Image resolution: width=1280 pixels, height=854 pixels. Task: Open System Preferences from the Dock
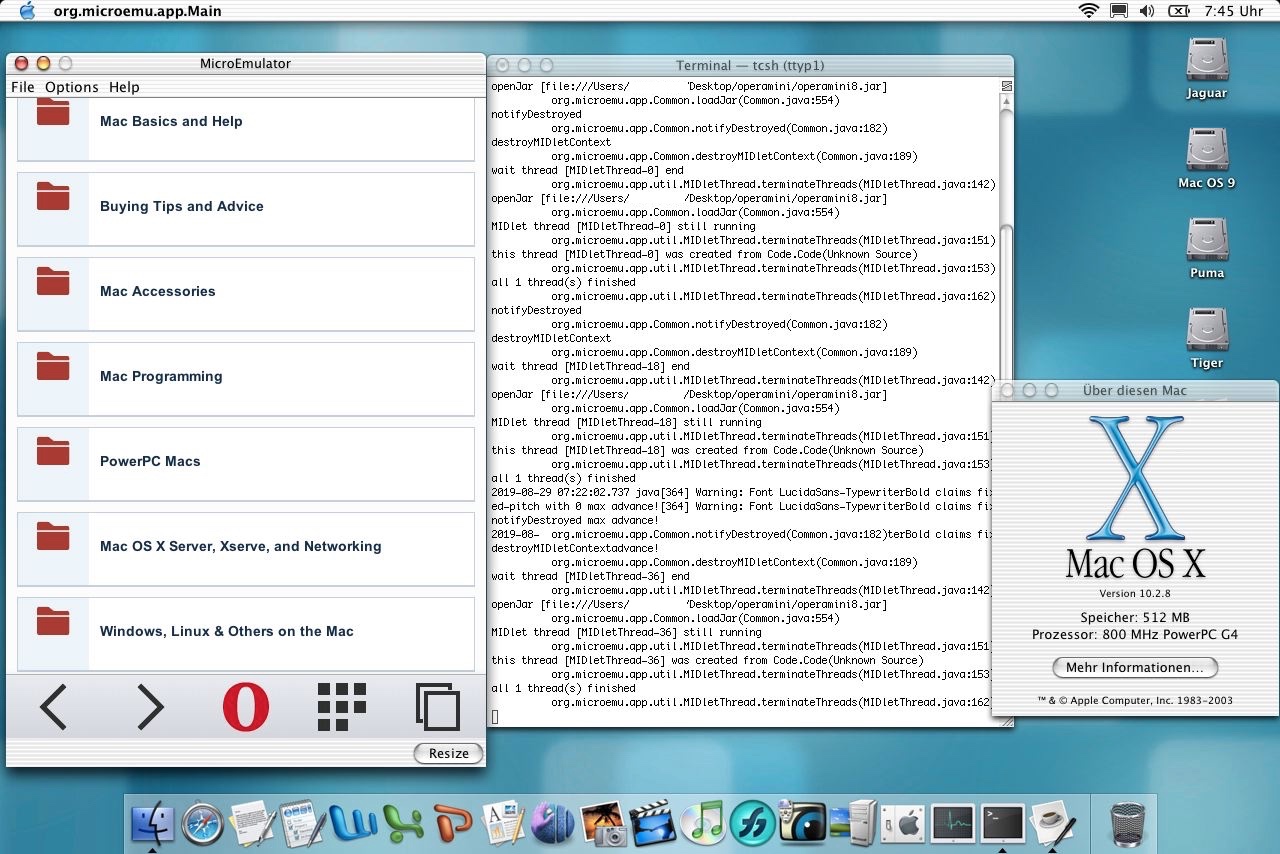pos(903,823)
